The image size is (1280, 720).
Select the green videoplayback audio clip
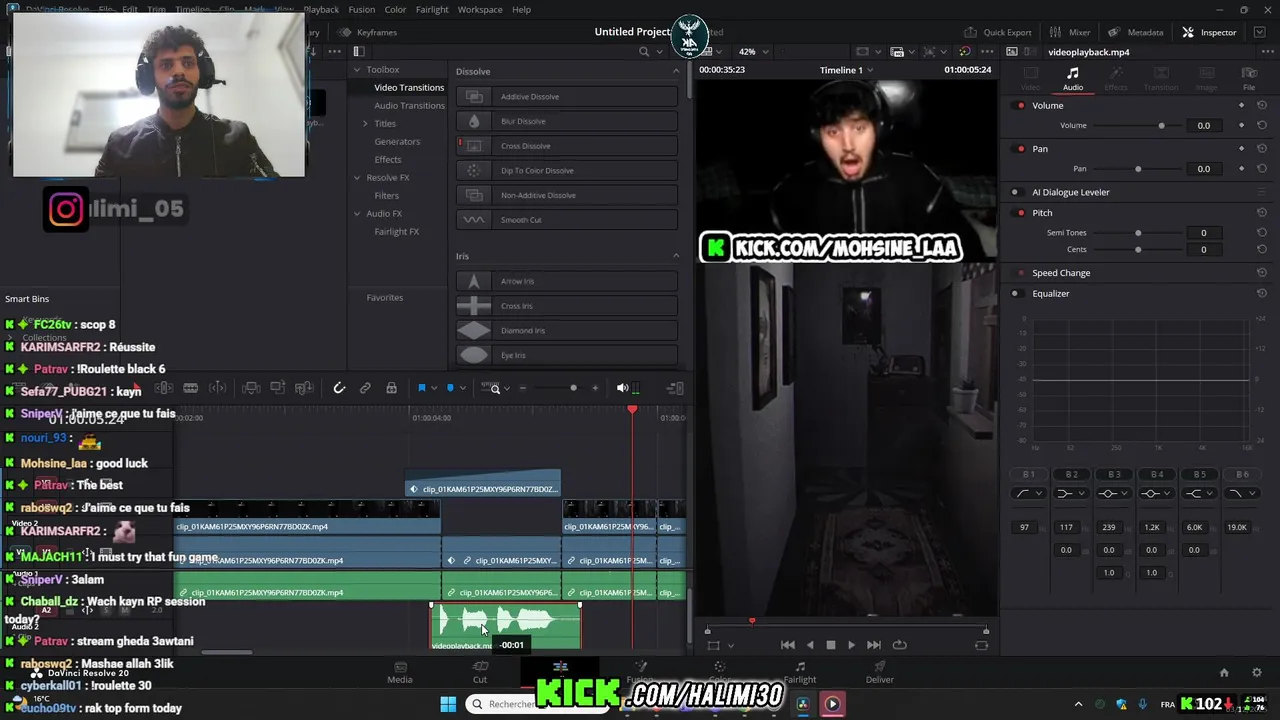(506, 626)
